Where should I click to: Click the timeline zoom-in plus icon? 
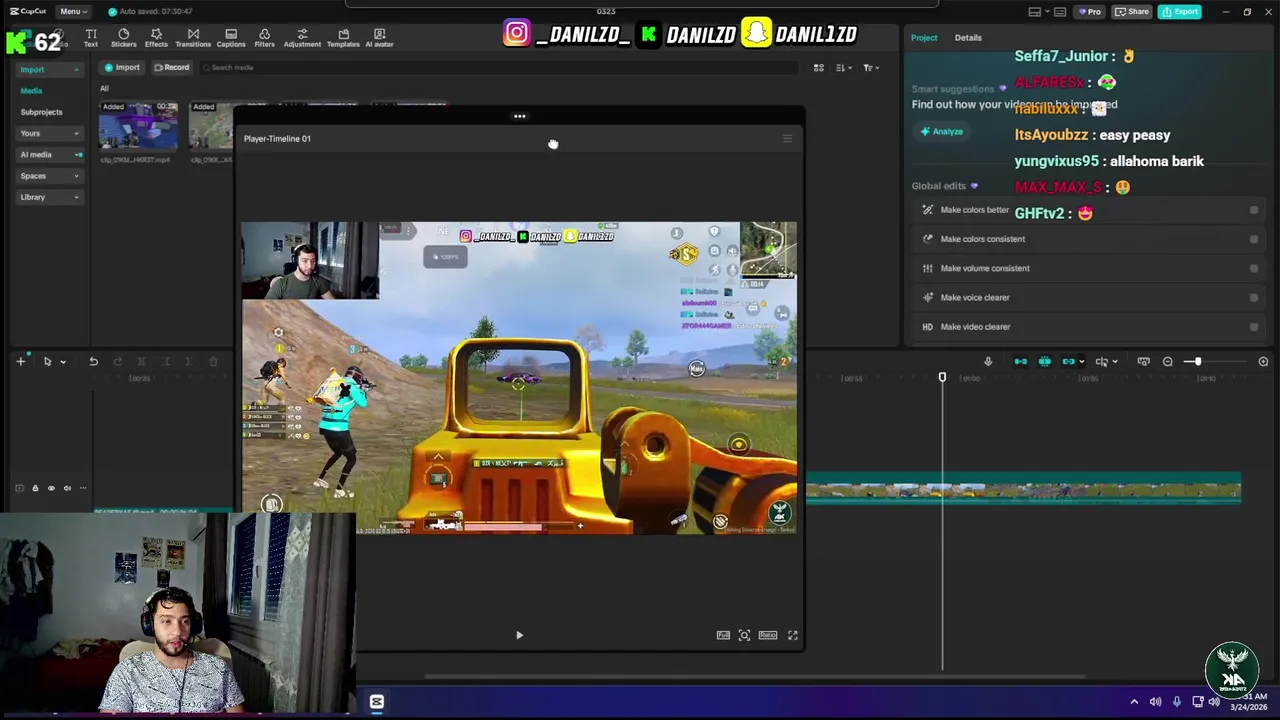1263,361
